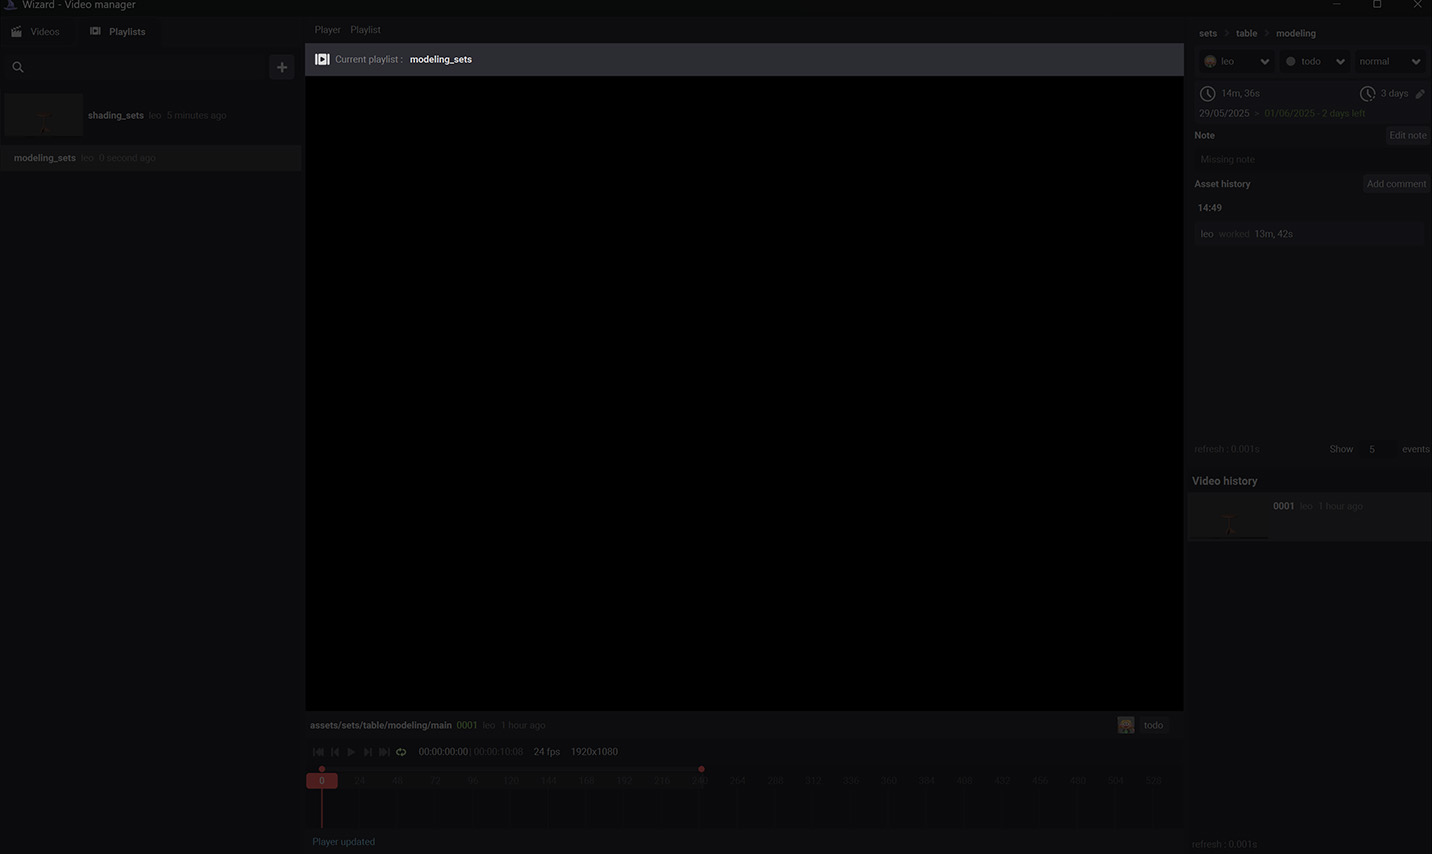The image size is (1432, 854).
Task: Click the plus button to add playlist
Action: (x=282, y=67)
